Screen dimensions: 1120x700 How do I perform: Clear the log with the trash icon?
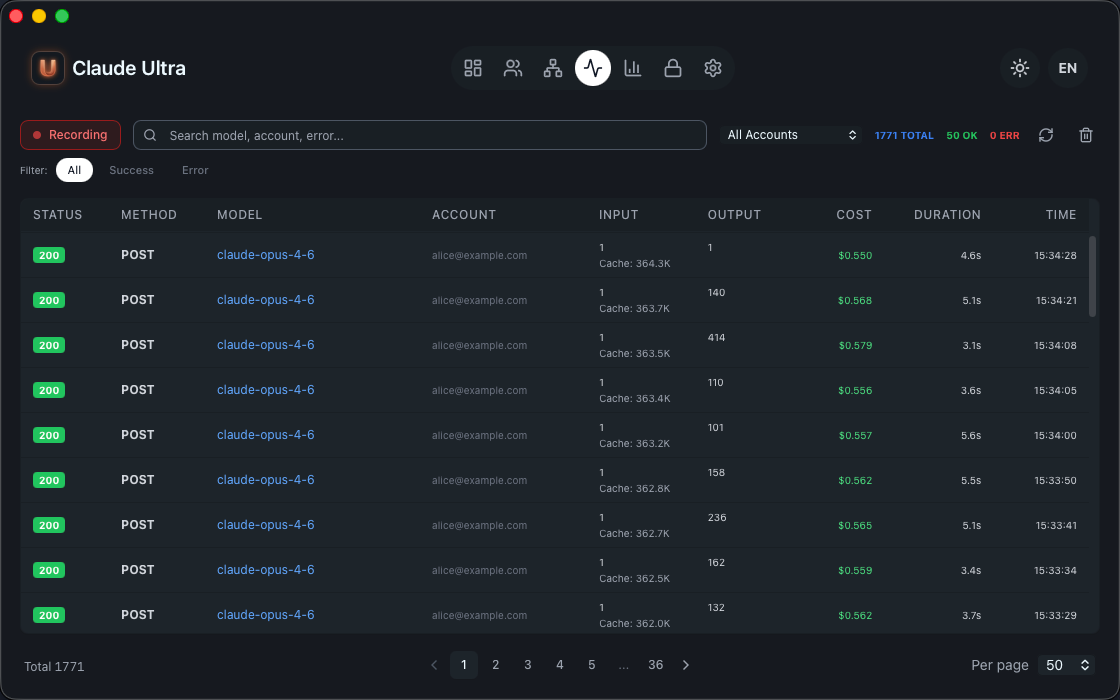[1085, 135]
